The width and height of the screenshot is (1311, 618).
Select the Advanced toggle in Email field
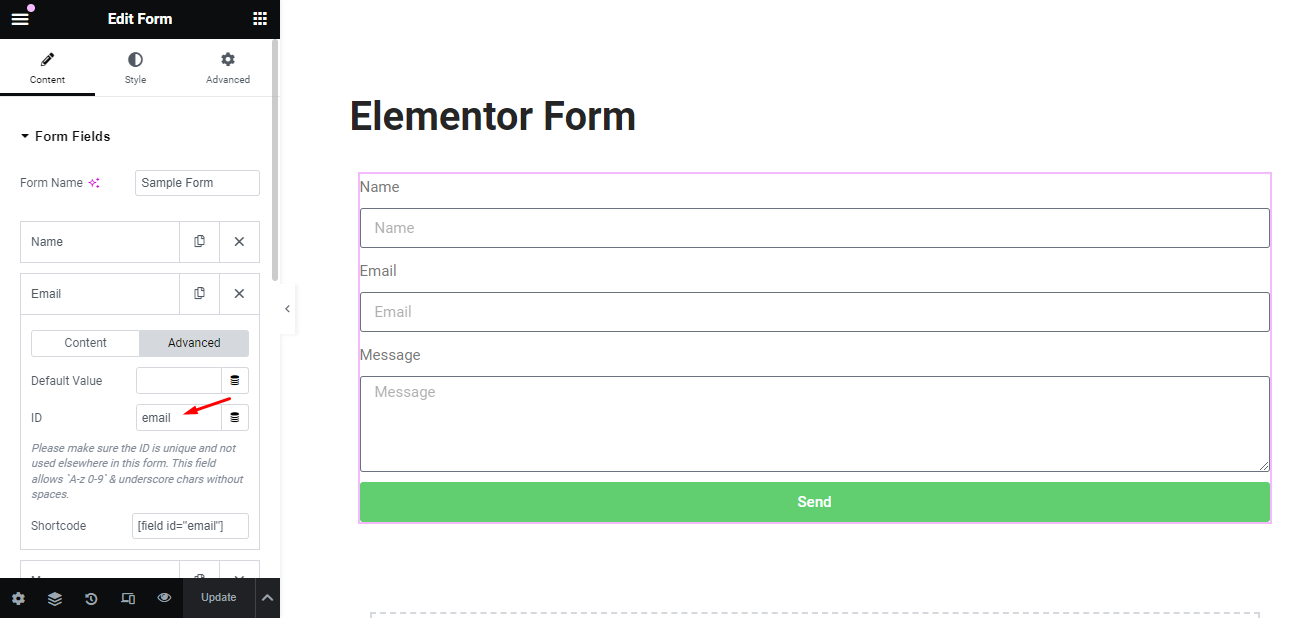point(194,343)
